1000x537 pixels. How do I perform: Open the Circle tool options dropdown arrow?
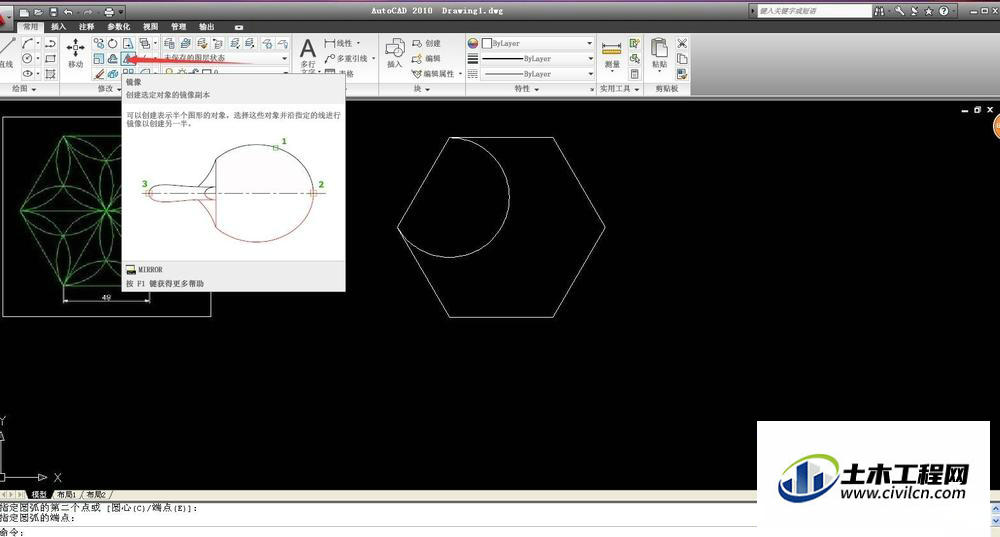38,59
